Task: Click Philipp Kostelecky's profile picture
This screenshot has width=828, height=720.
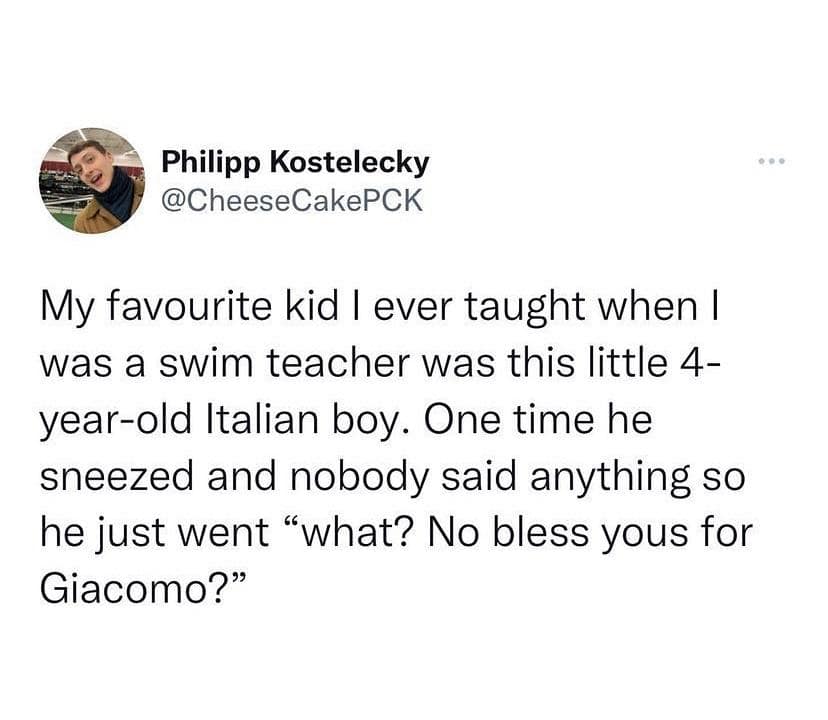Action: click(94, 180)
